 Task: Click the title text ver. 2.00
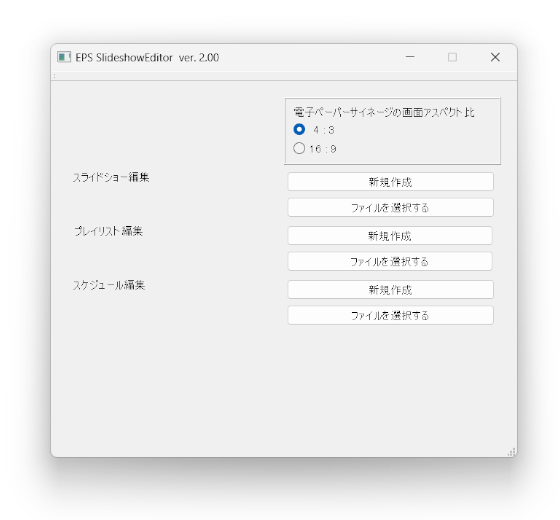coord(199,58)
